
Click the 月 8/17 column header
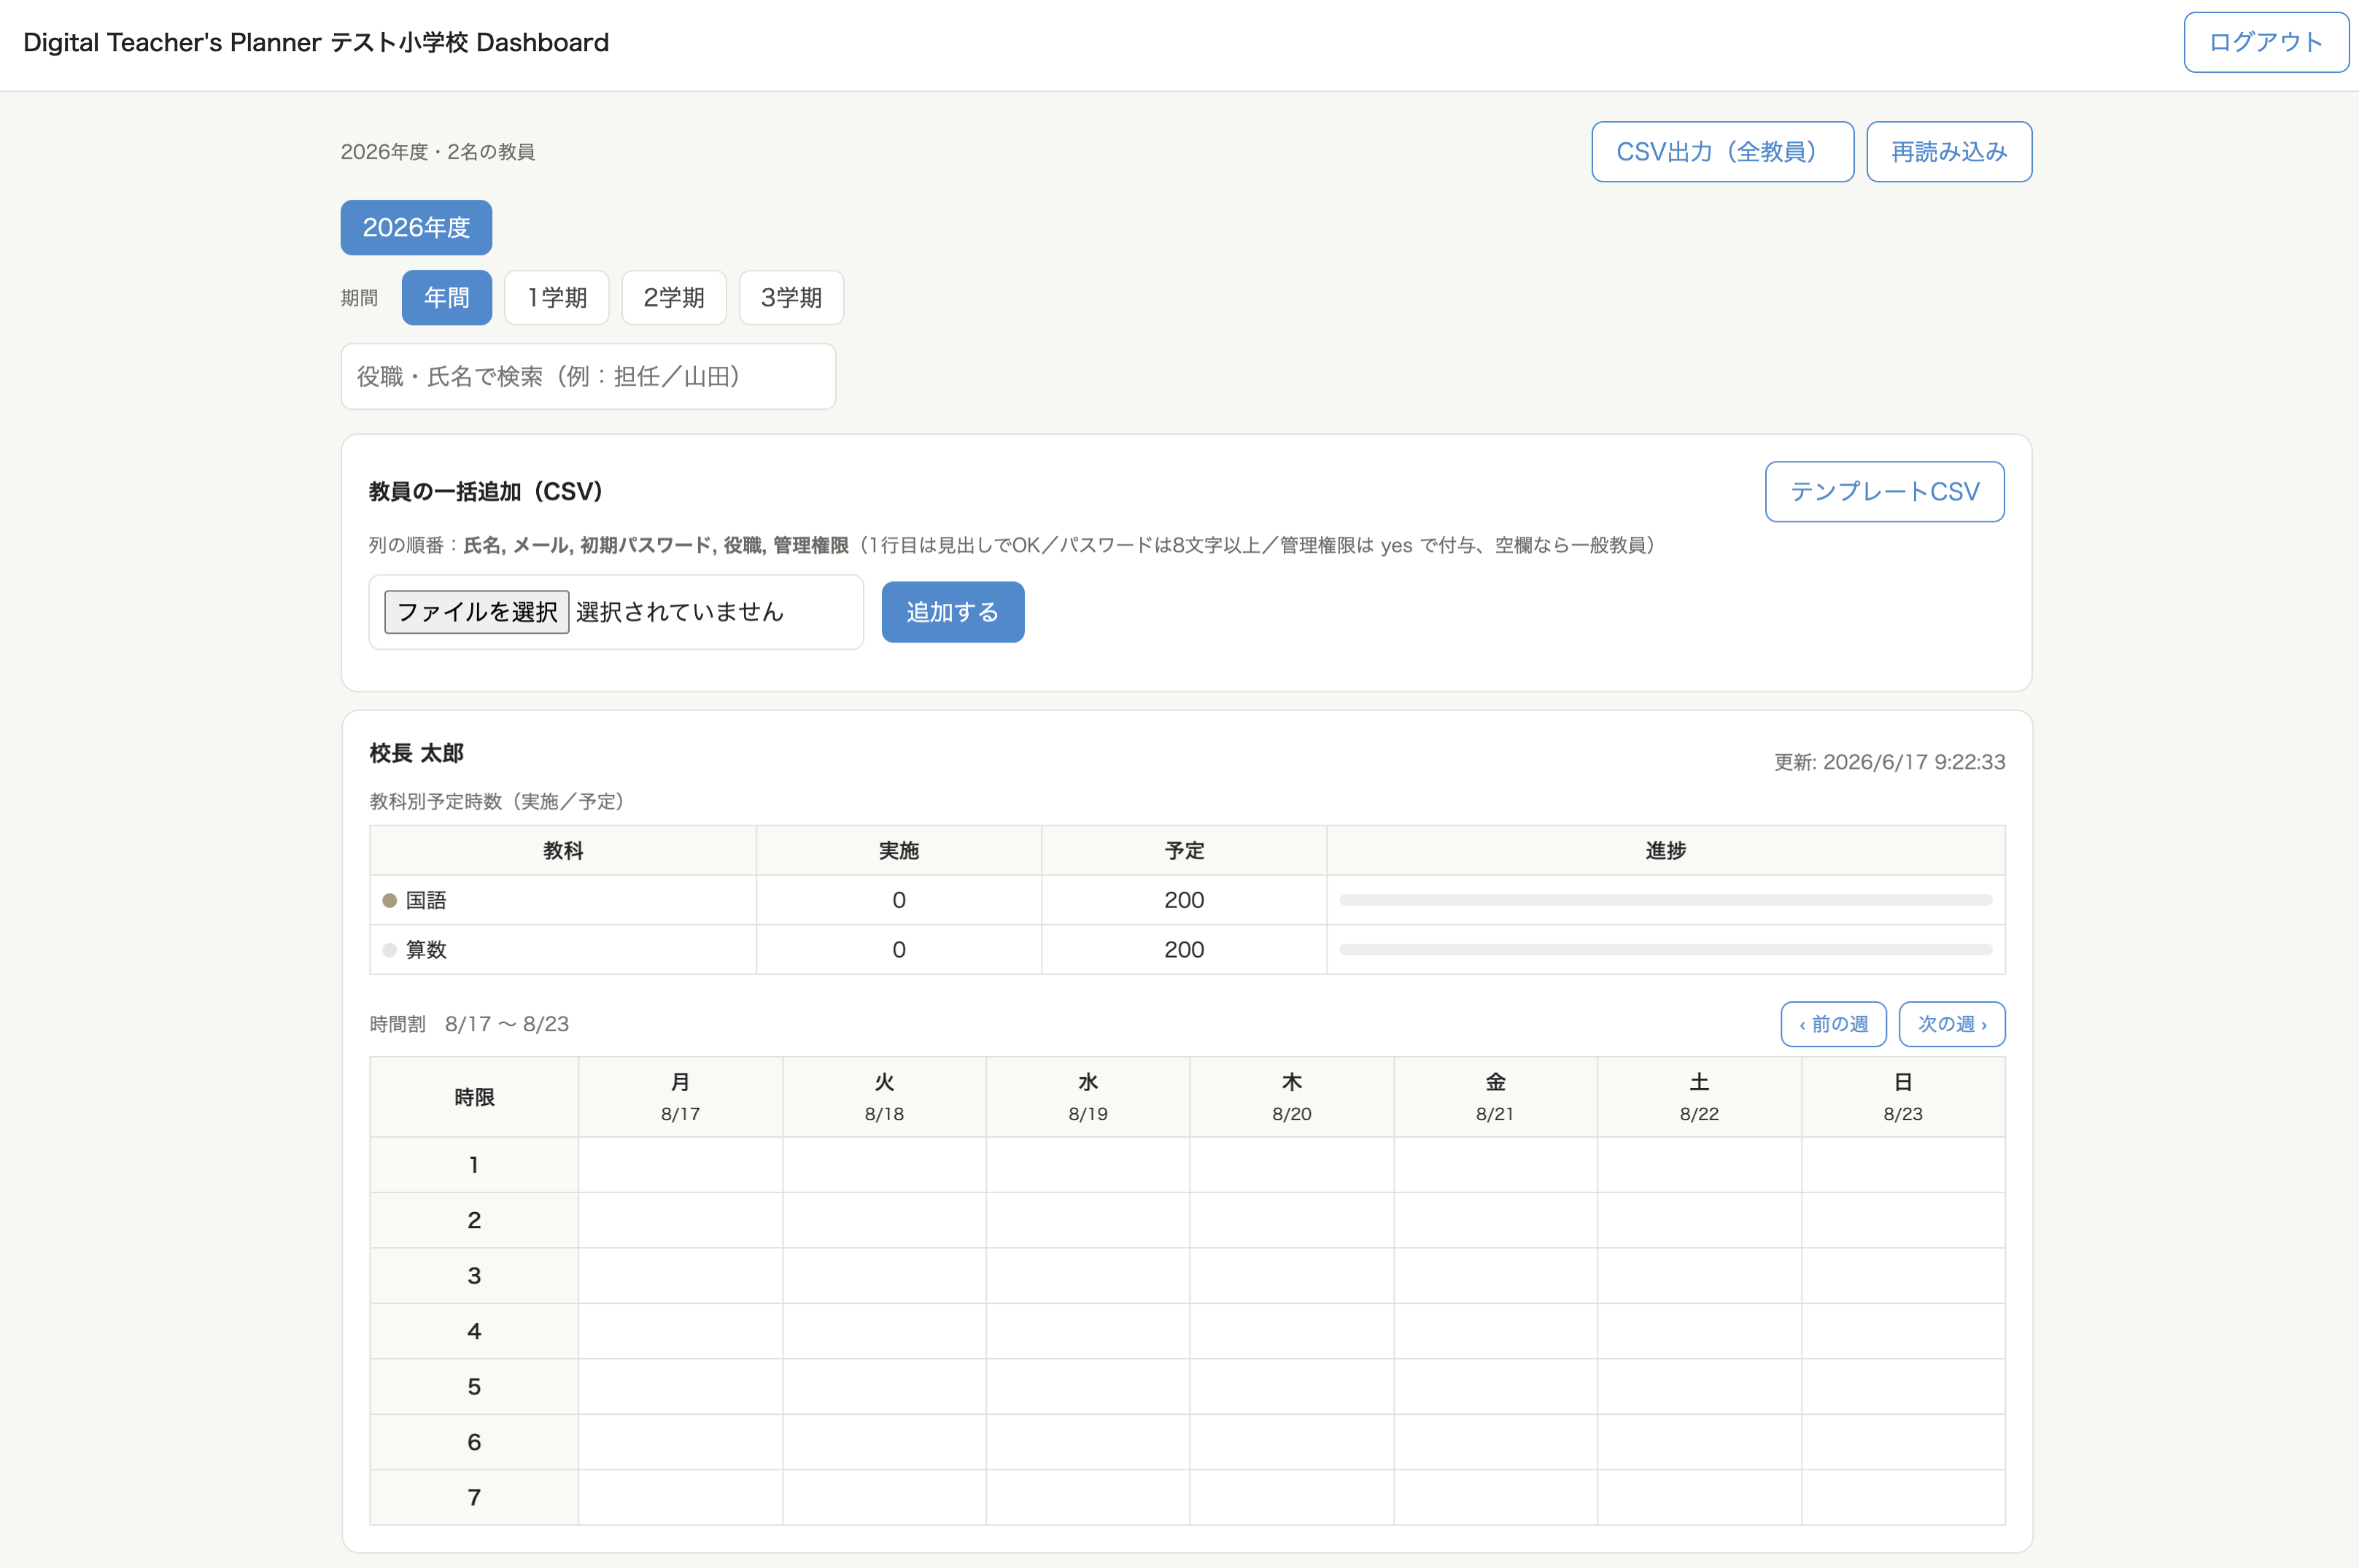point(680,1097)
